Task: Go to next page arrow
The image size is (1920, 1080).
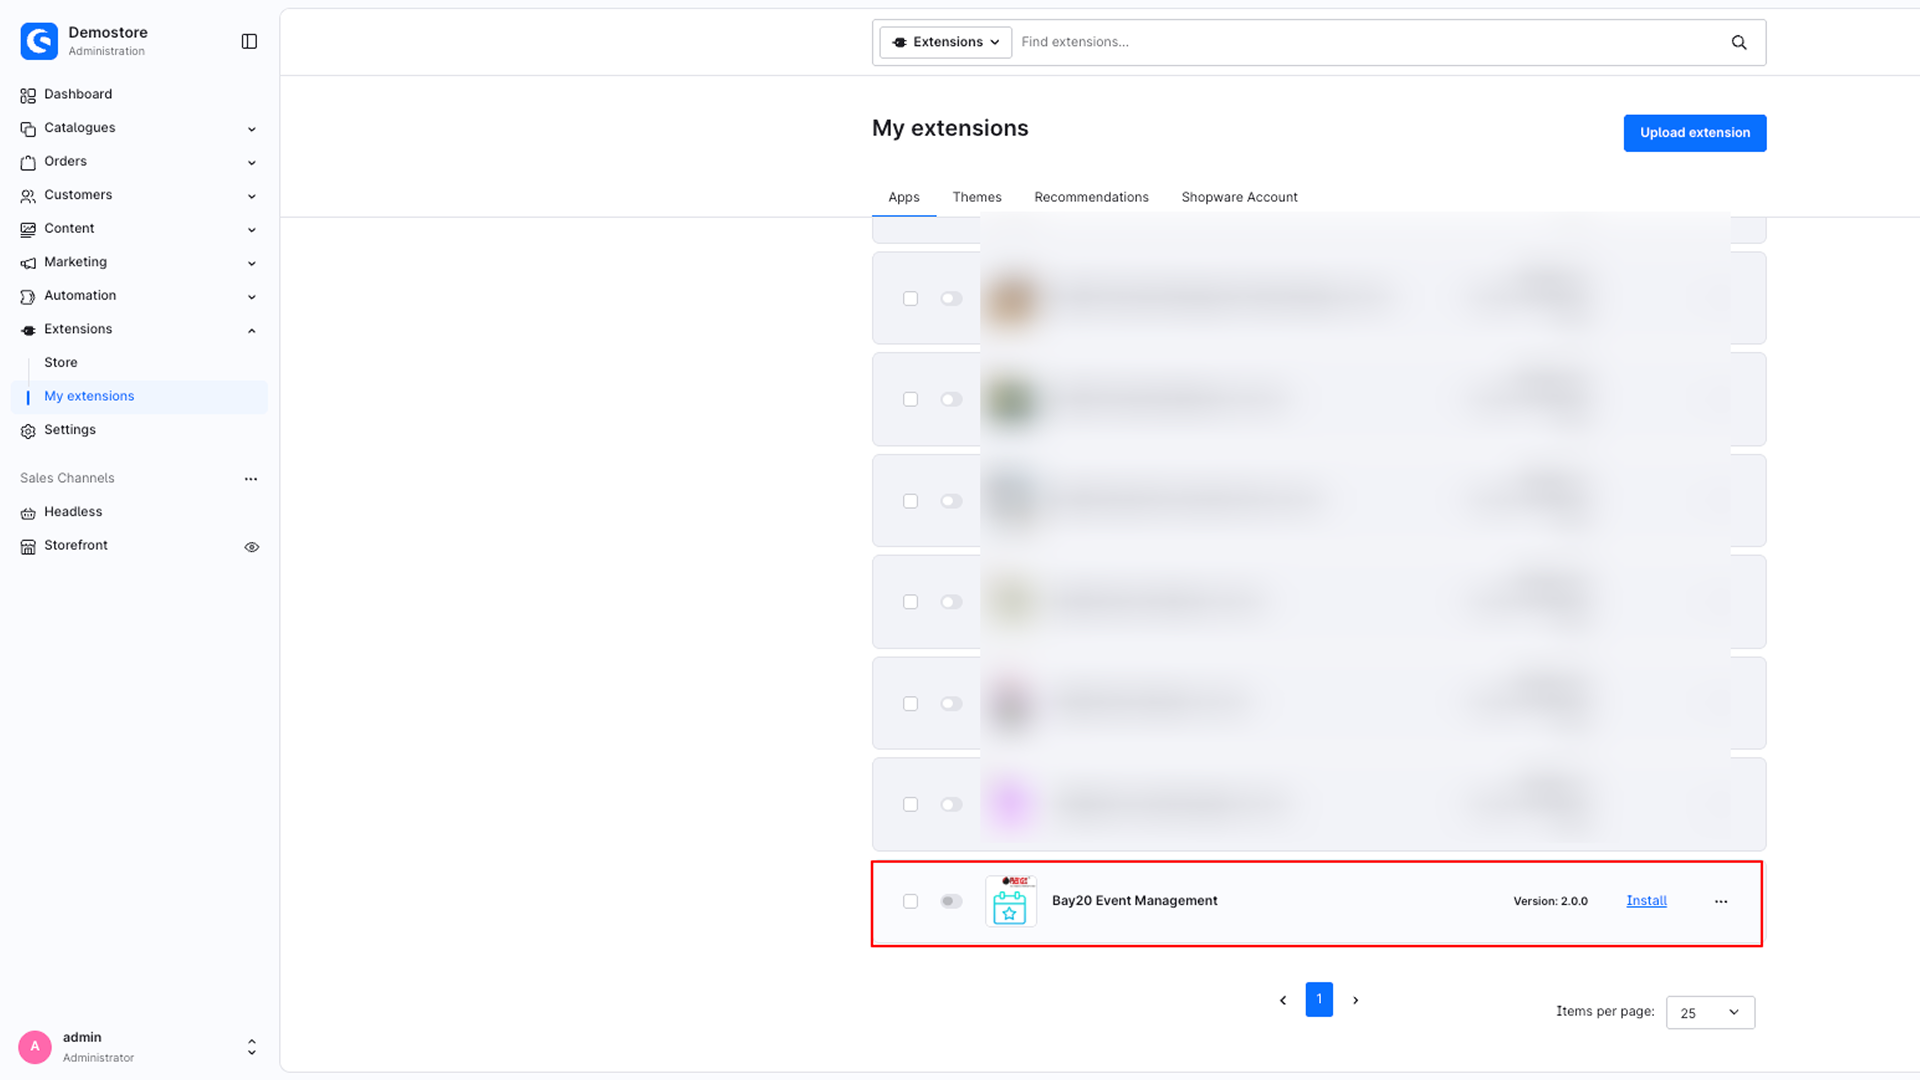Action: (1356, 1000)
